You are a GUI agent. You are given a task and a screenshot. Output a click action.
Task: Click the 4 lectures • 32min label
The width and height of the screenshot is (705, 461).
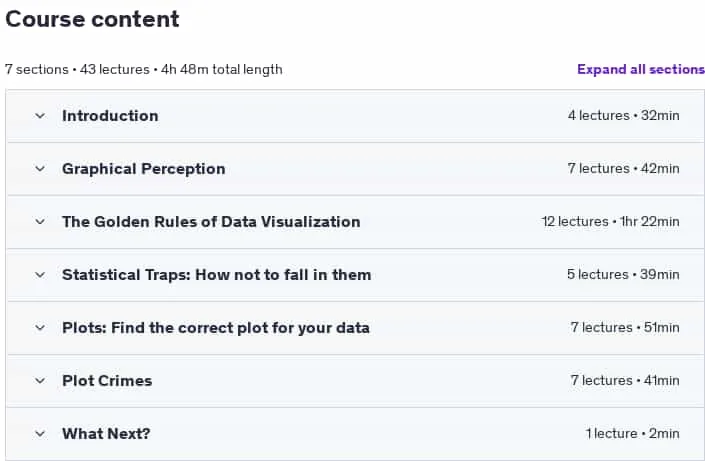pyautogui.click(x=623, y=116)
